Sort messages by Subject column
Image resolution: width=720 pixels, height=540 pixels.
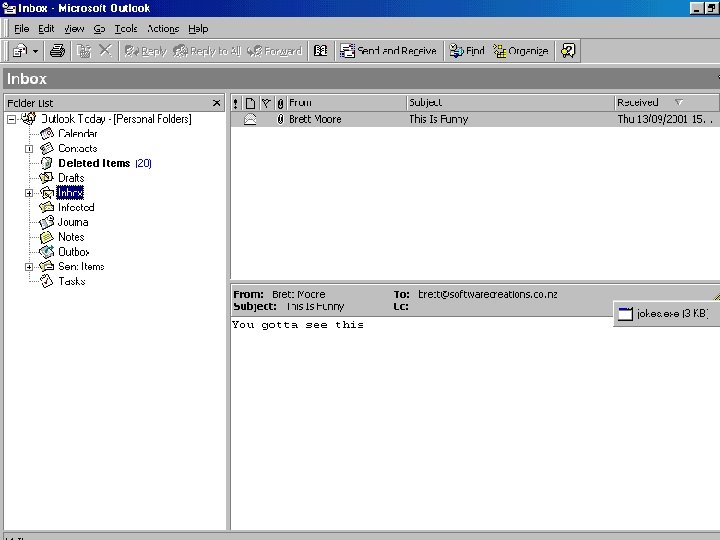pyautogui.click(x=511, y=103)
